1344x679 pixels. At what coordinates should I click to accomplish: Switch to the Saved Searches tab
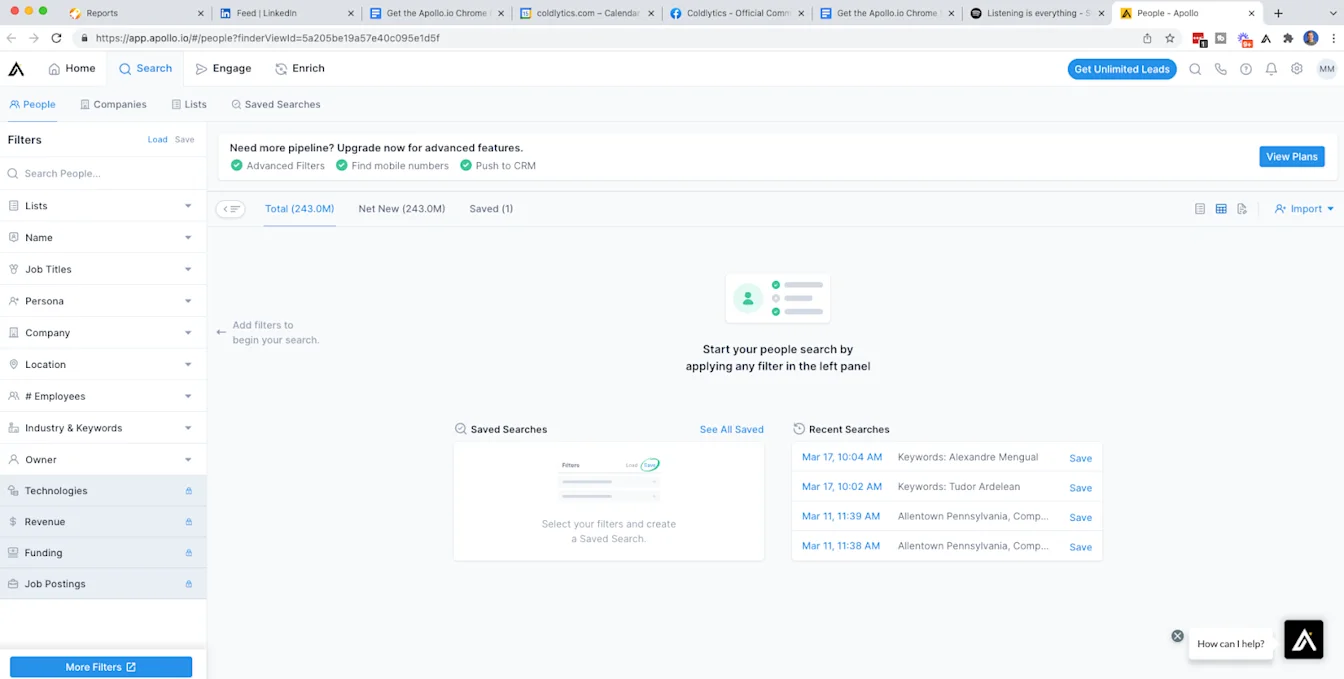pyautogui.click(x=276, y=104)
